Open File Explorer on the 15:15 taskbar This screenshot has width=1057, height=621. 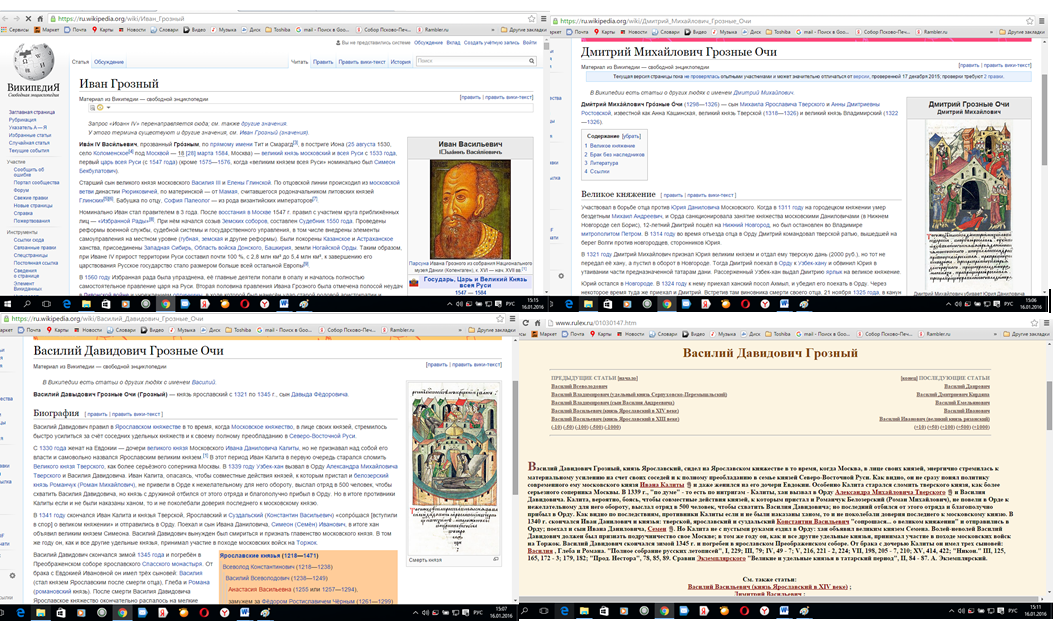(x=86, y=305)
